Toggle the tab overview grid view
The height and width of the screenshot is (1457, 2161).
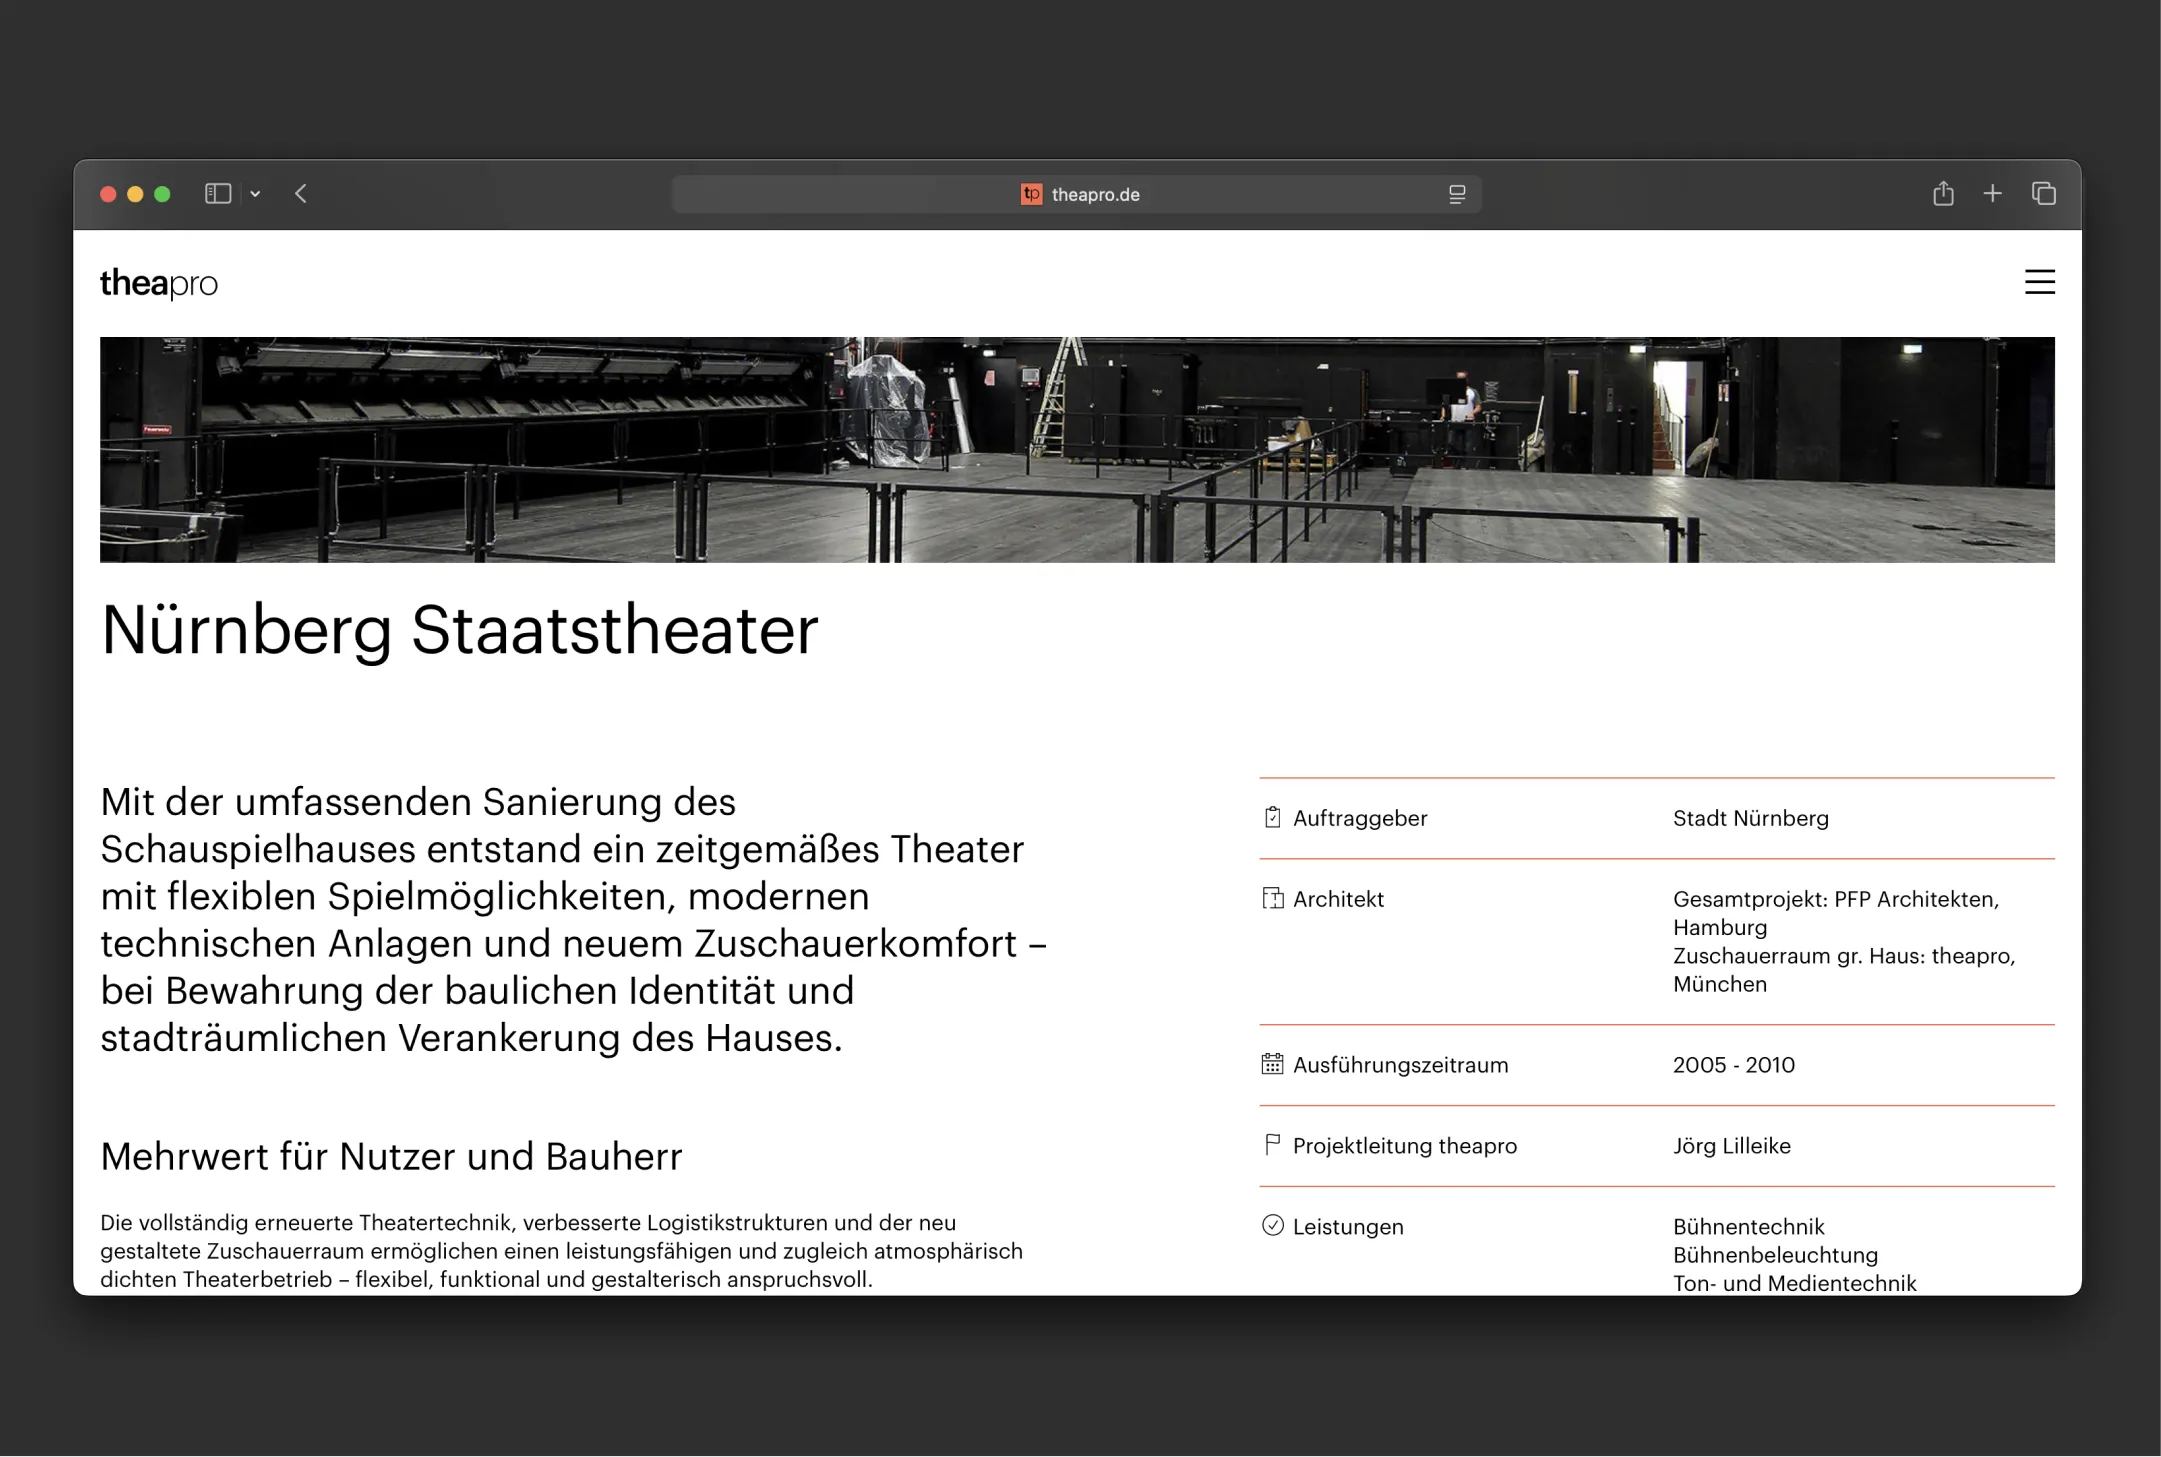[x=2044, y=193]
